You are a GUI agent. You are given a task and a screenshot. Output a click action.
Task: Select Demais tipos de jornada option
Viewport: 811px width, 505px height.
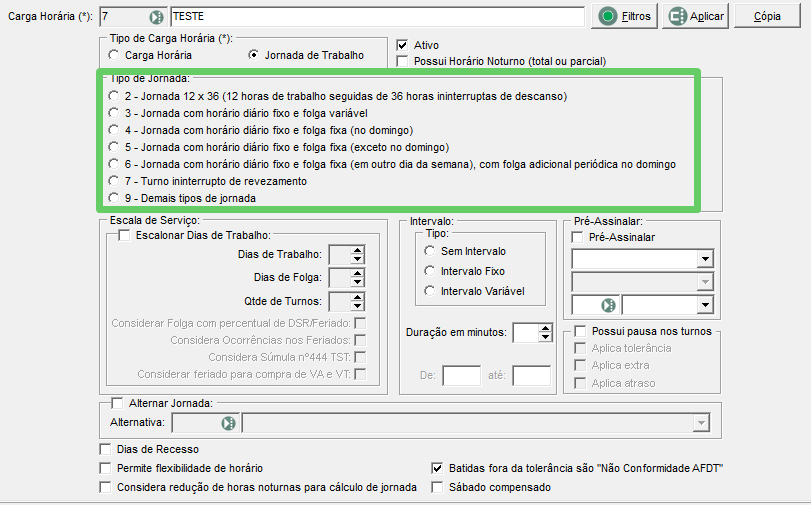click(x=113, y=199)
